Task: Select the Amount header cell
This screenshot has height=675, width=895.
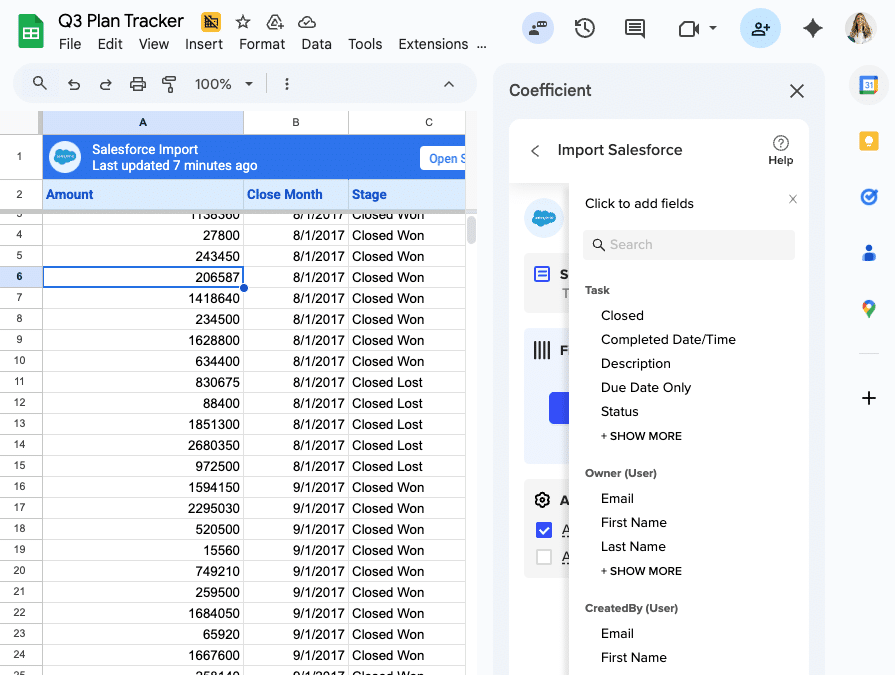Action: 143,195
